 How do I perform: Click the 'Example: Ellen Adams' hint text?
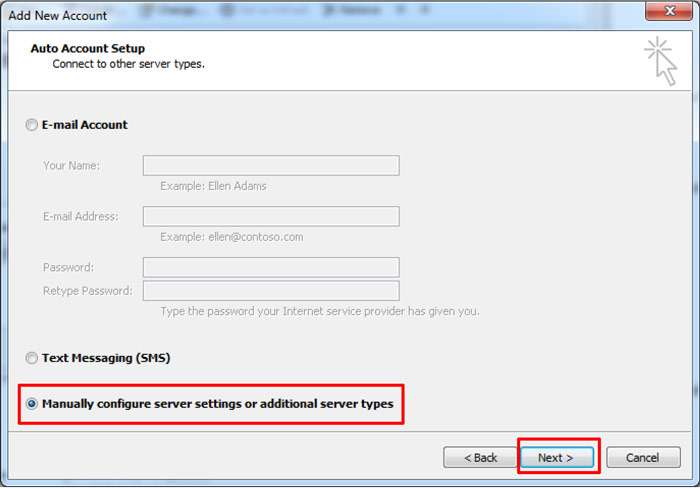[x=213, y=186]
